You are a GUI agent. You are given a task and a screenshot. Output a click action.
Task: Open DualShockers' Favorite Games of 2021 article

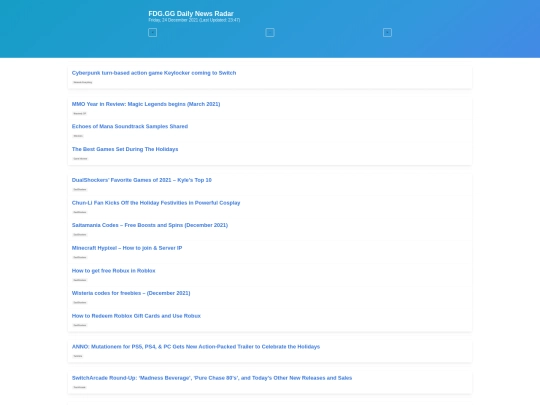[142, 180]
